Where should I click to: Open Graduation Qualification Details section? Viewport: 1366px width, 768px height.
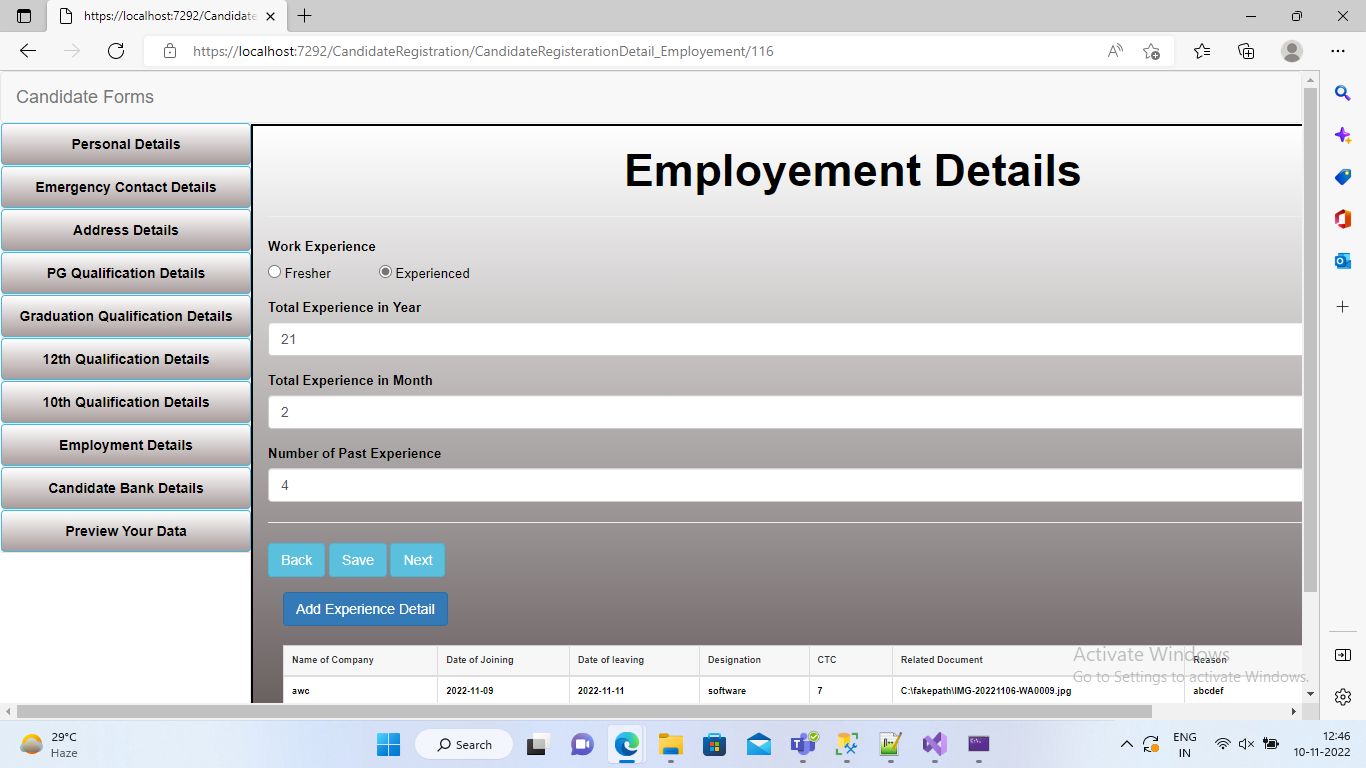[126, 316]
